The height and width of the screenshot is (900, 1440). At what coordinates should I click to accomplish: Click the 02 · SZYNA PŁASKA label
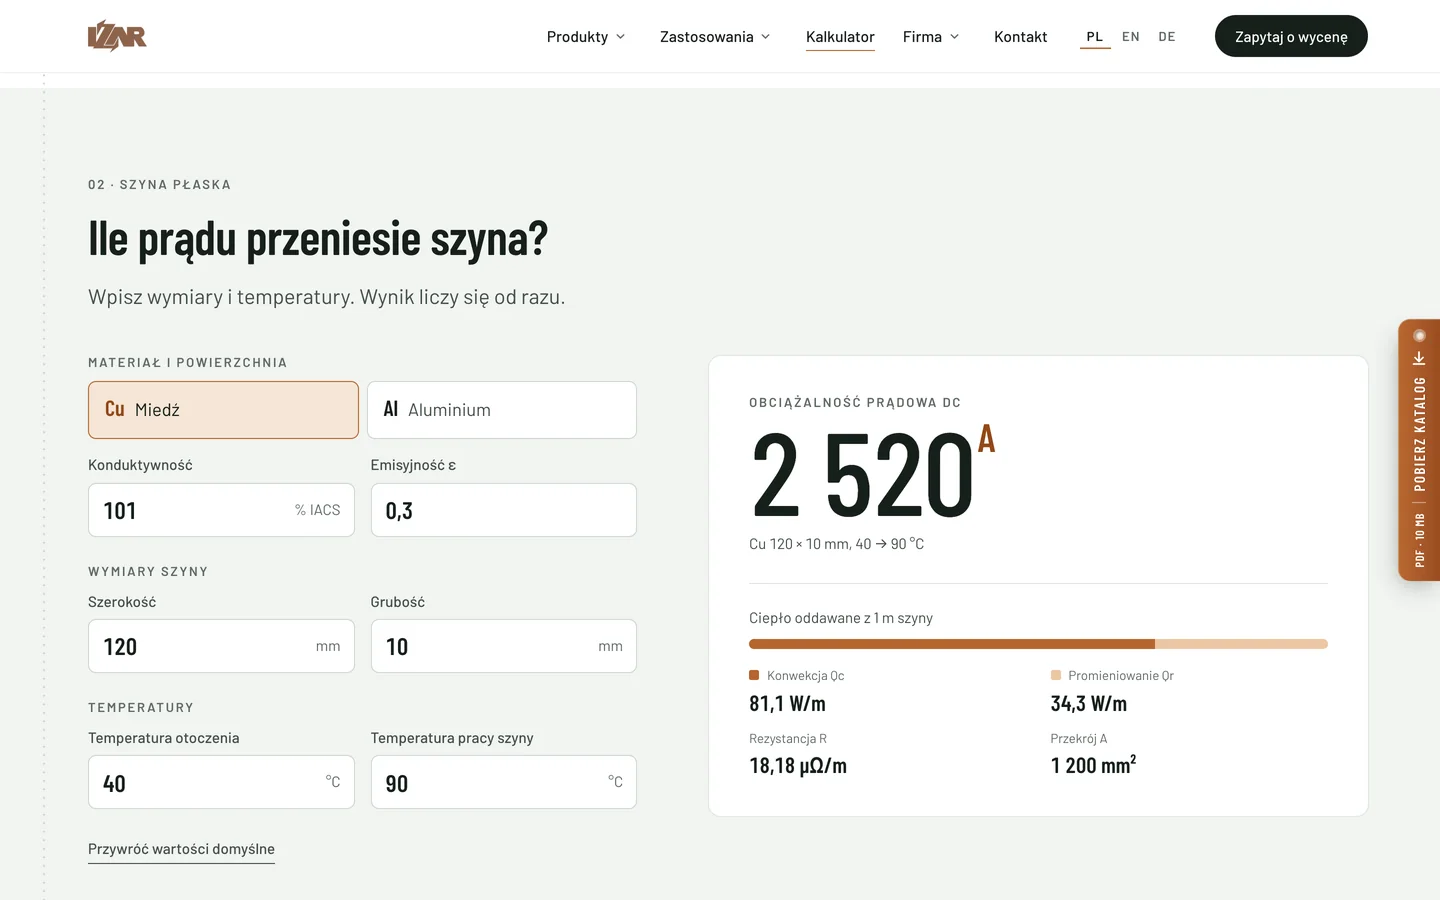[x=159, y=185]
